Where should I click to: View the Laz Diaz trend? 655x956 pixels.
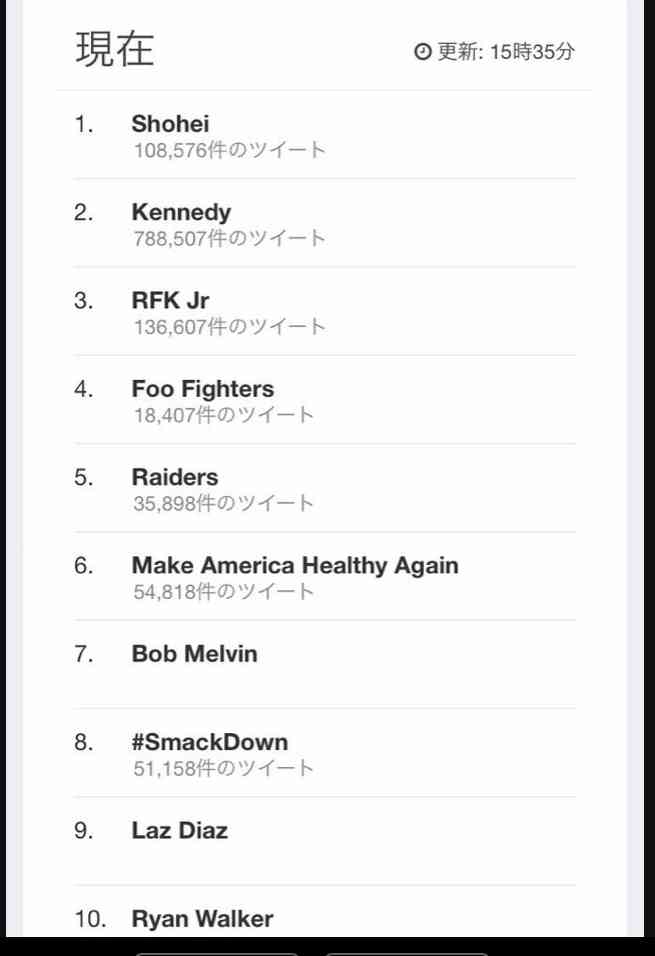pyautogui.click(x=180, y=831)
